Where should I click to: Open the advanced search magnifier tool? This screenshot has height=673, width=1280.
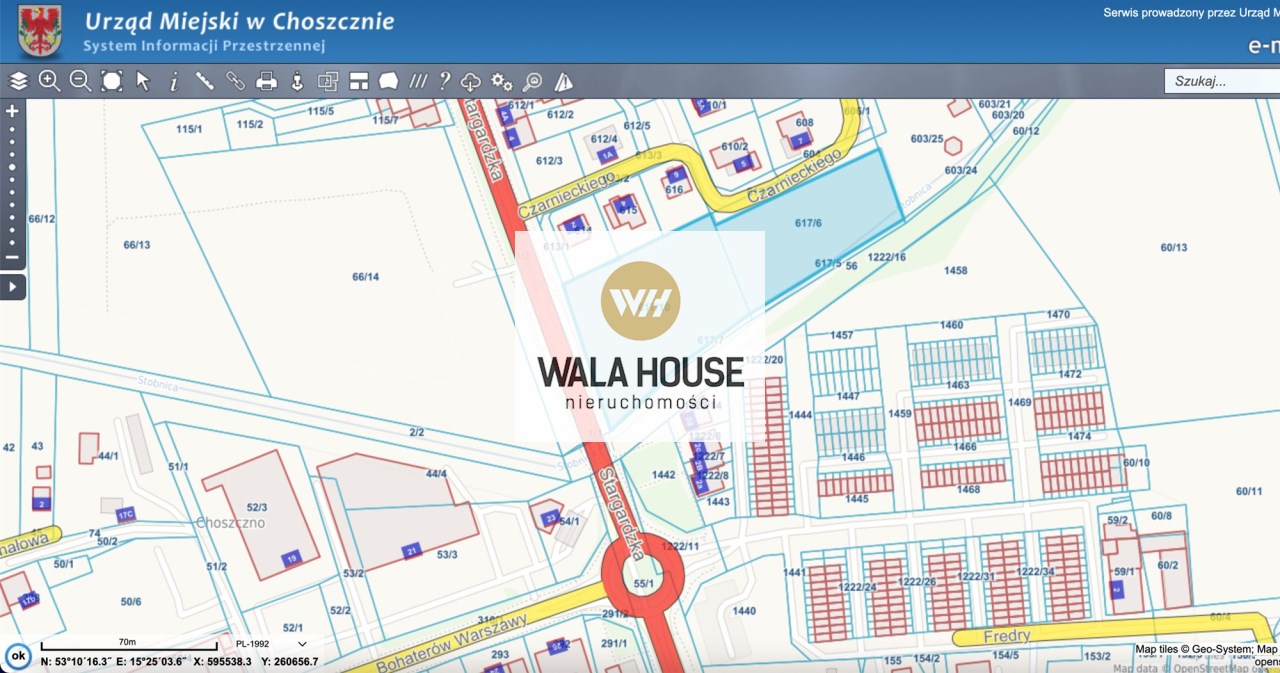pyautogui.click(x=533, y=81)
